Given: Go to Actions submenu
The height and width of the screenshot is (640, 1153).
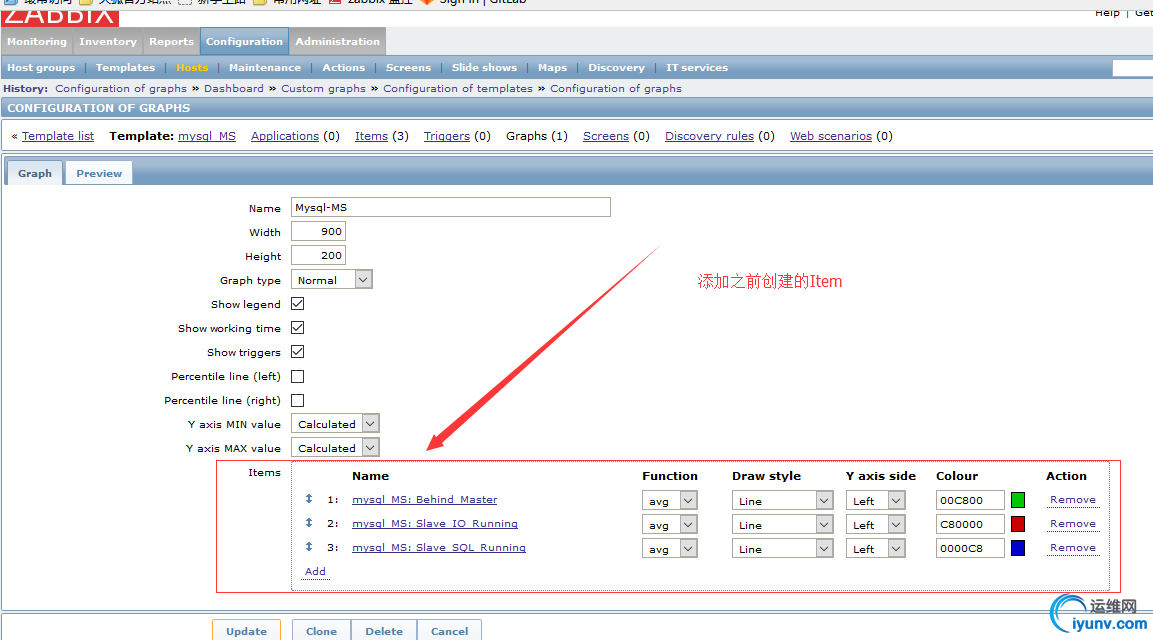Looking at the screenshot, I should (343, 67).
